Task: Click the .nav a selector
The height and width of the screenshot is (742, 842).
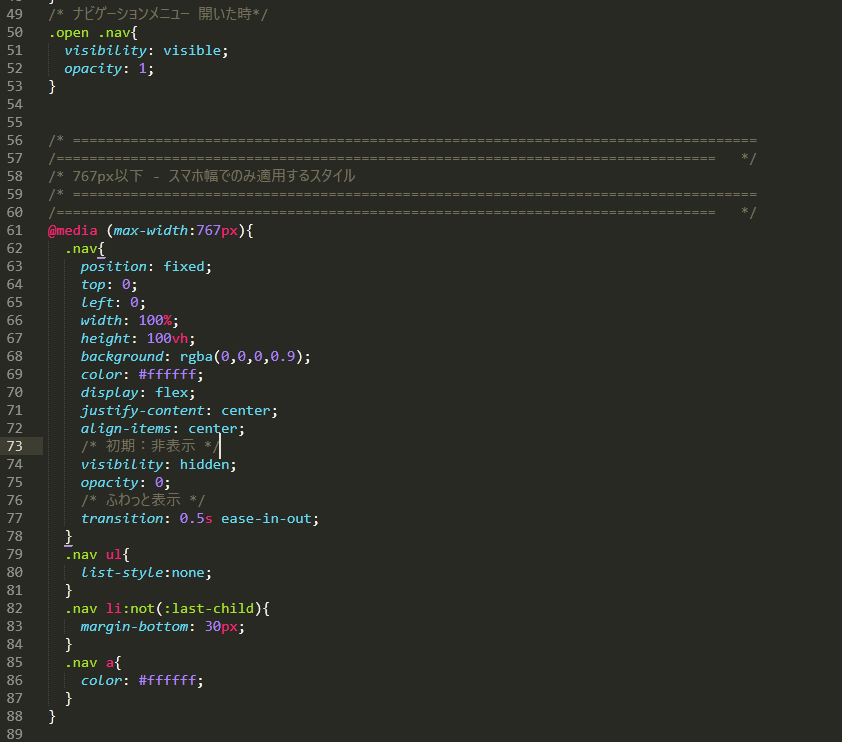Action: tap(89, 663)
